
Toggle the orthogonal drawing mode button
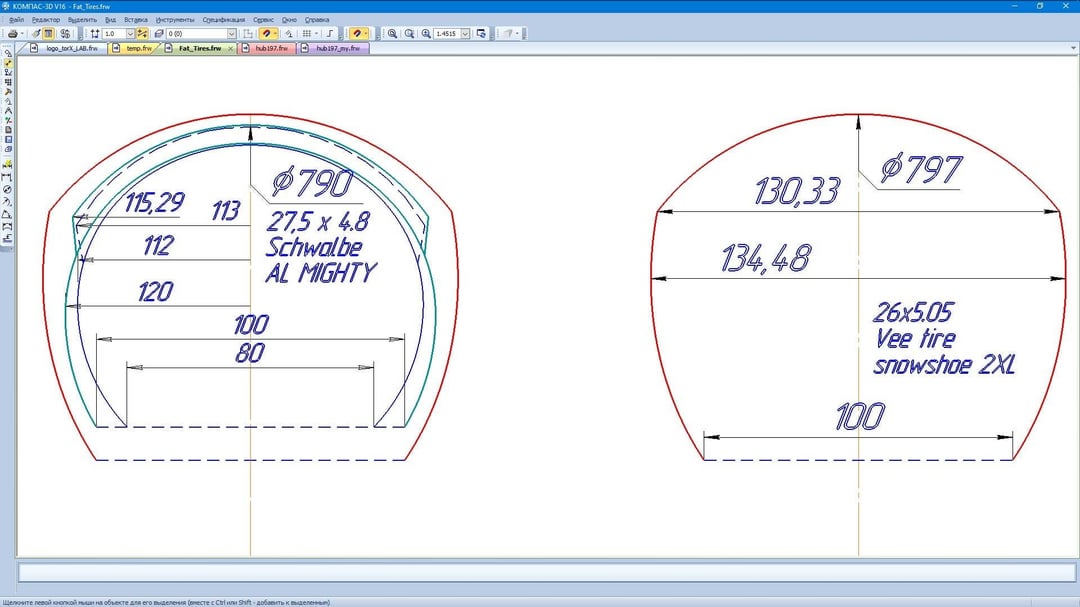pyautogui.click(x=331, y=33)
